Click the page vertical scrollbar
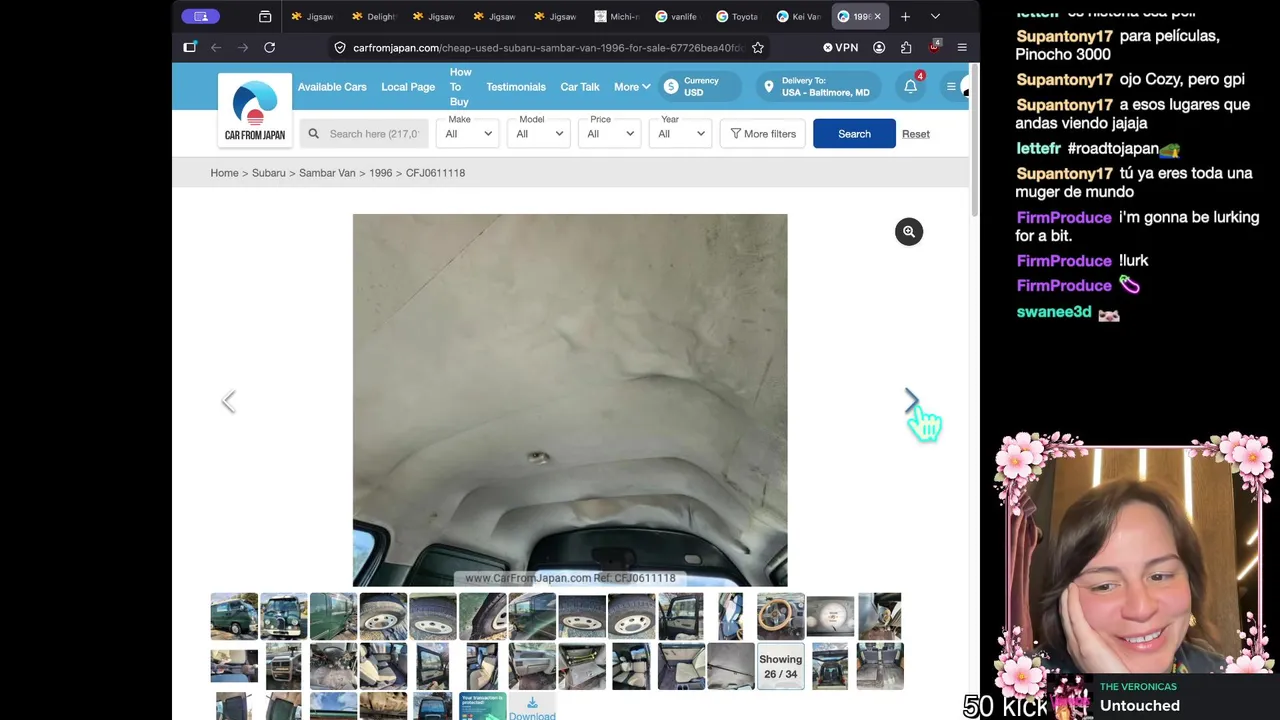This screenshot has height=720, width=1280. point(975,140)
